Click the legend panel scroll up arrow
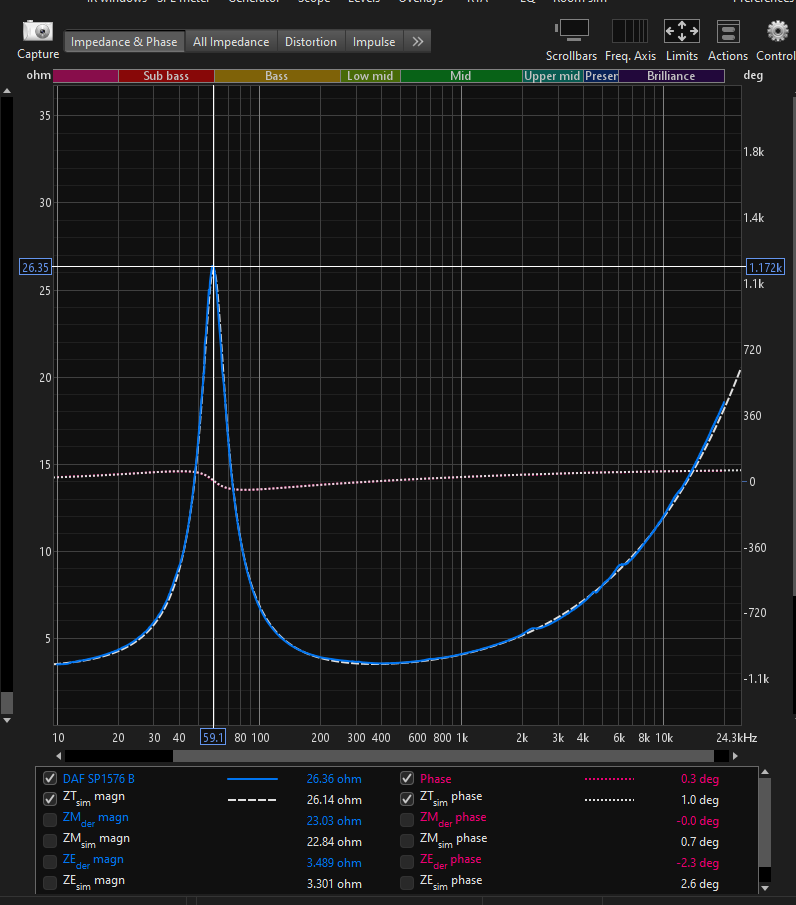Screen dimensions: 796x905 [764, 772]
